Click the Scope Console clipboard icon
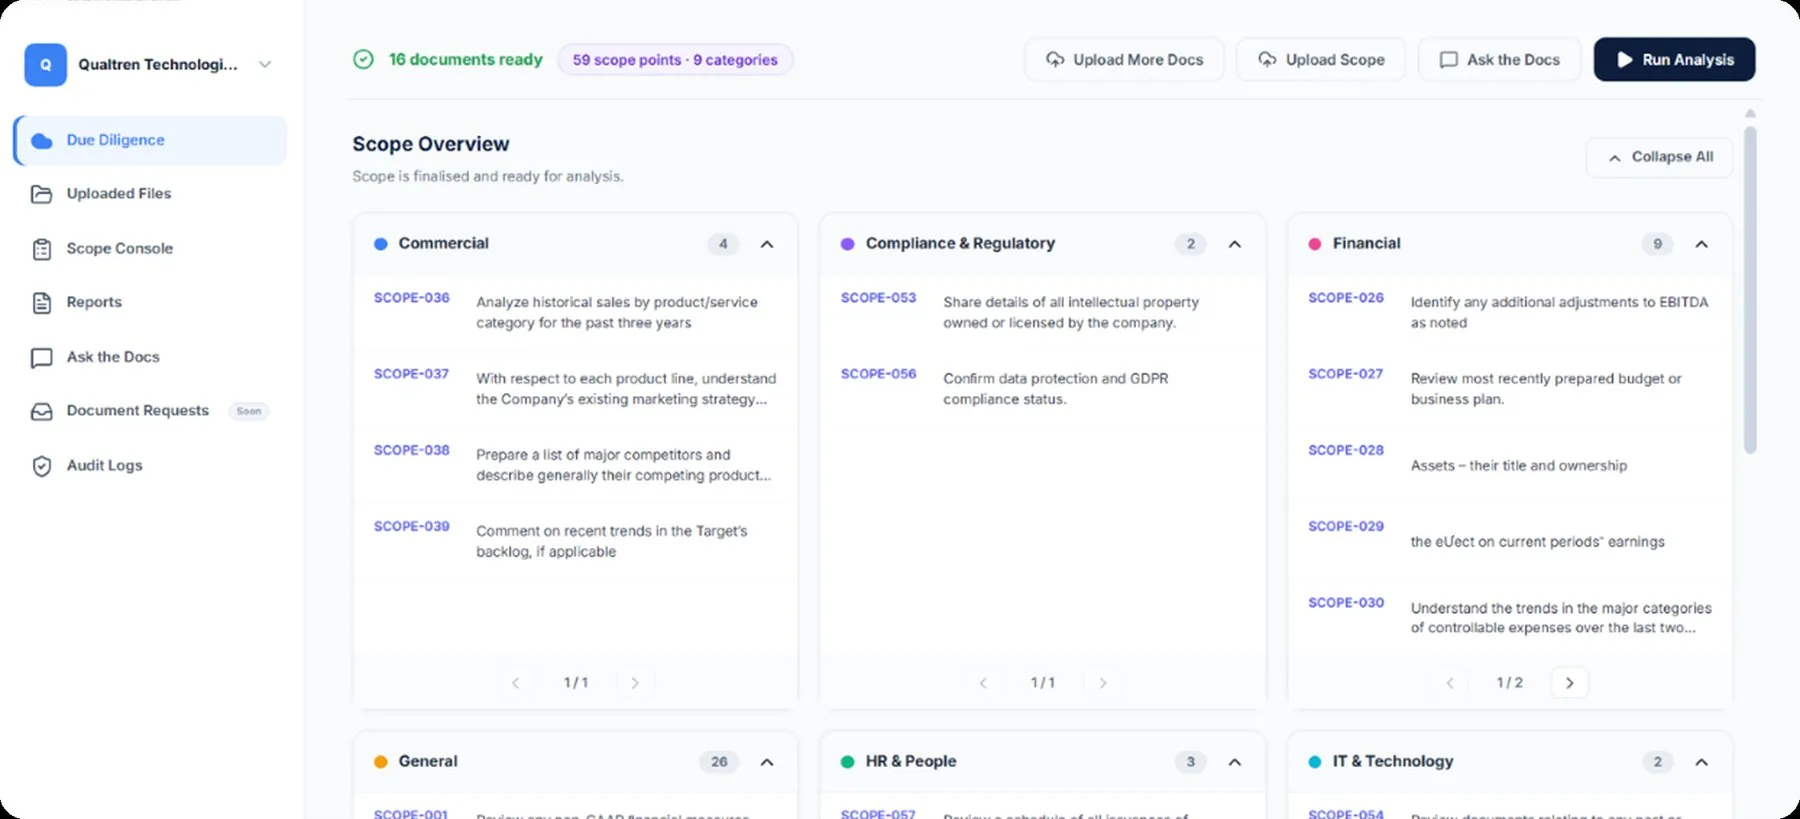The image size is (1800, 819). [x=41, y=249]
